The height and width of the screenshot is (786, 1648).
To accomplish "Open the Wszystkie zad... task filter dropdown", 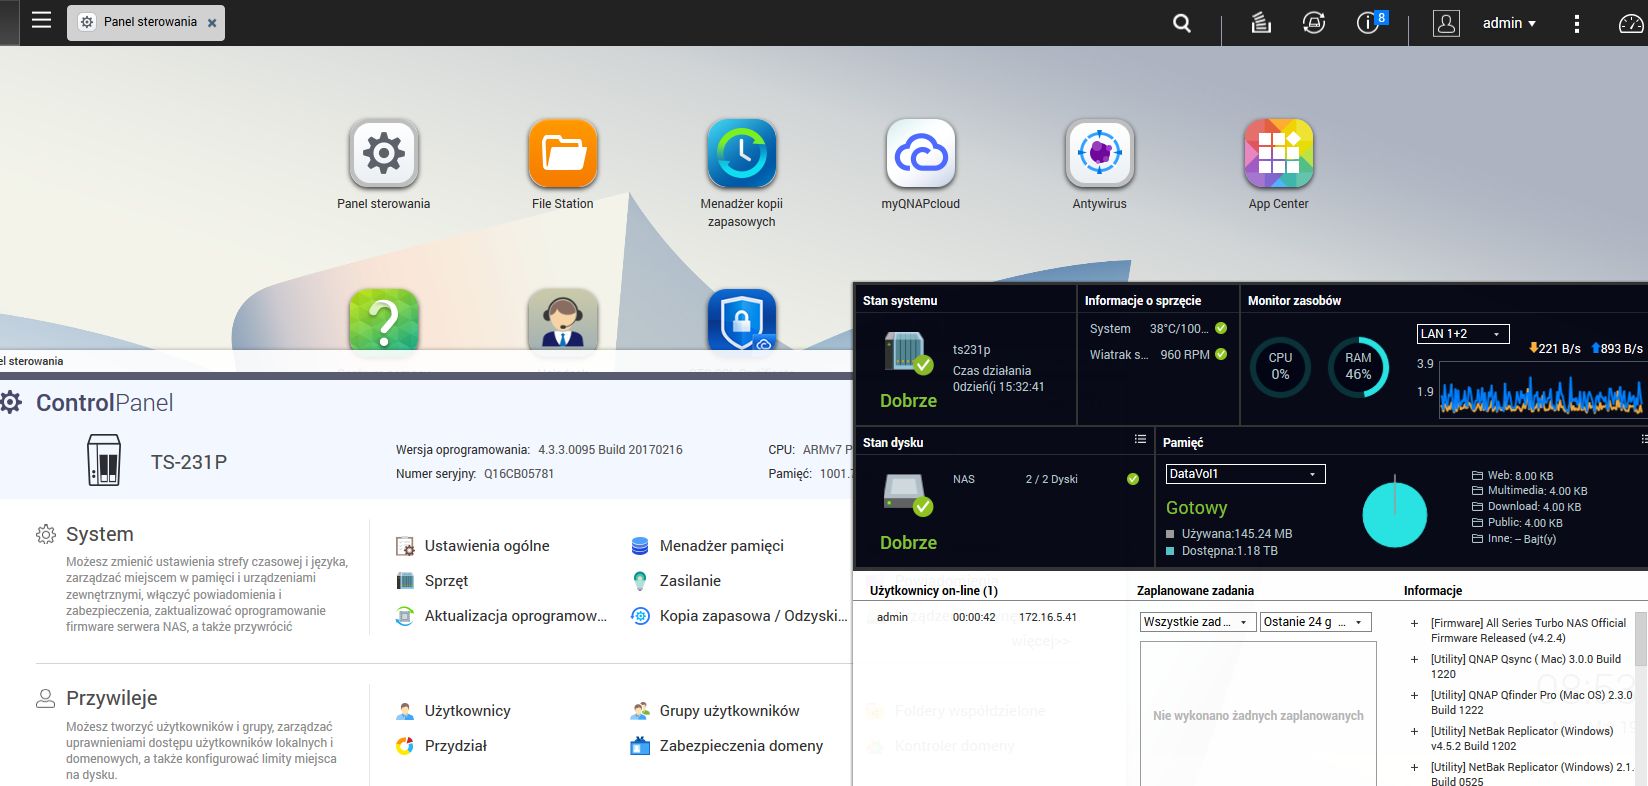I will click(1197, 622).
